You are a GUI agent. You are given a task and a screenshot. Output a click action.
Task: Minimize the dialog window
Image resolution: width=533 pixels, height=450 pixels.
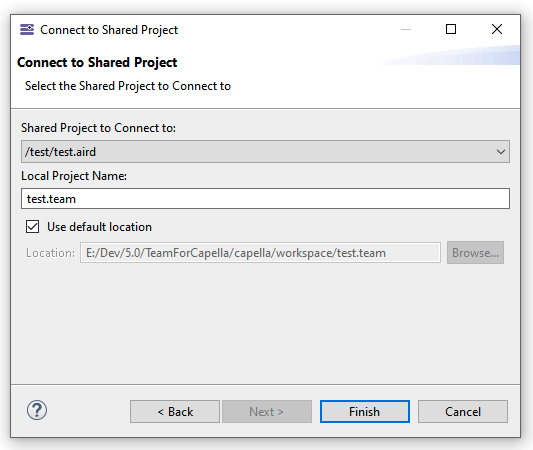pos(406,29)
